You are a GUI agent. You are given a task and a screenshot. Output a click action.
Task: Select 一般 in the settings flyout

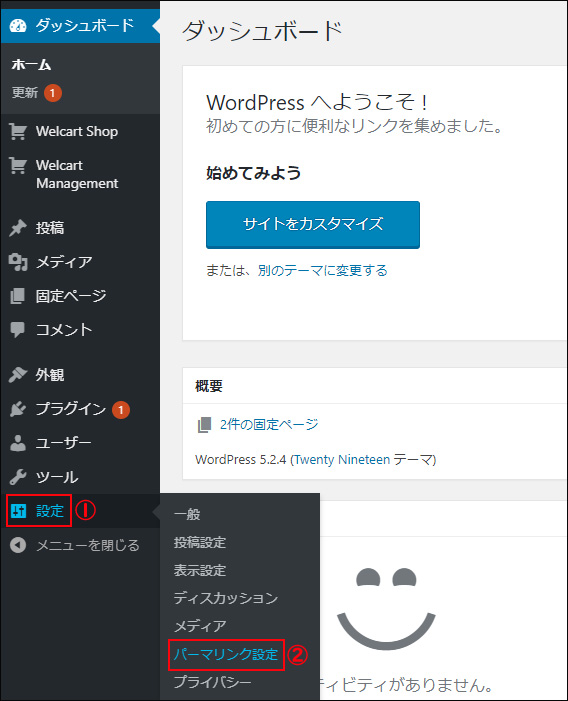187,515
